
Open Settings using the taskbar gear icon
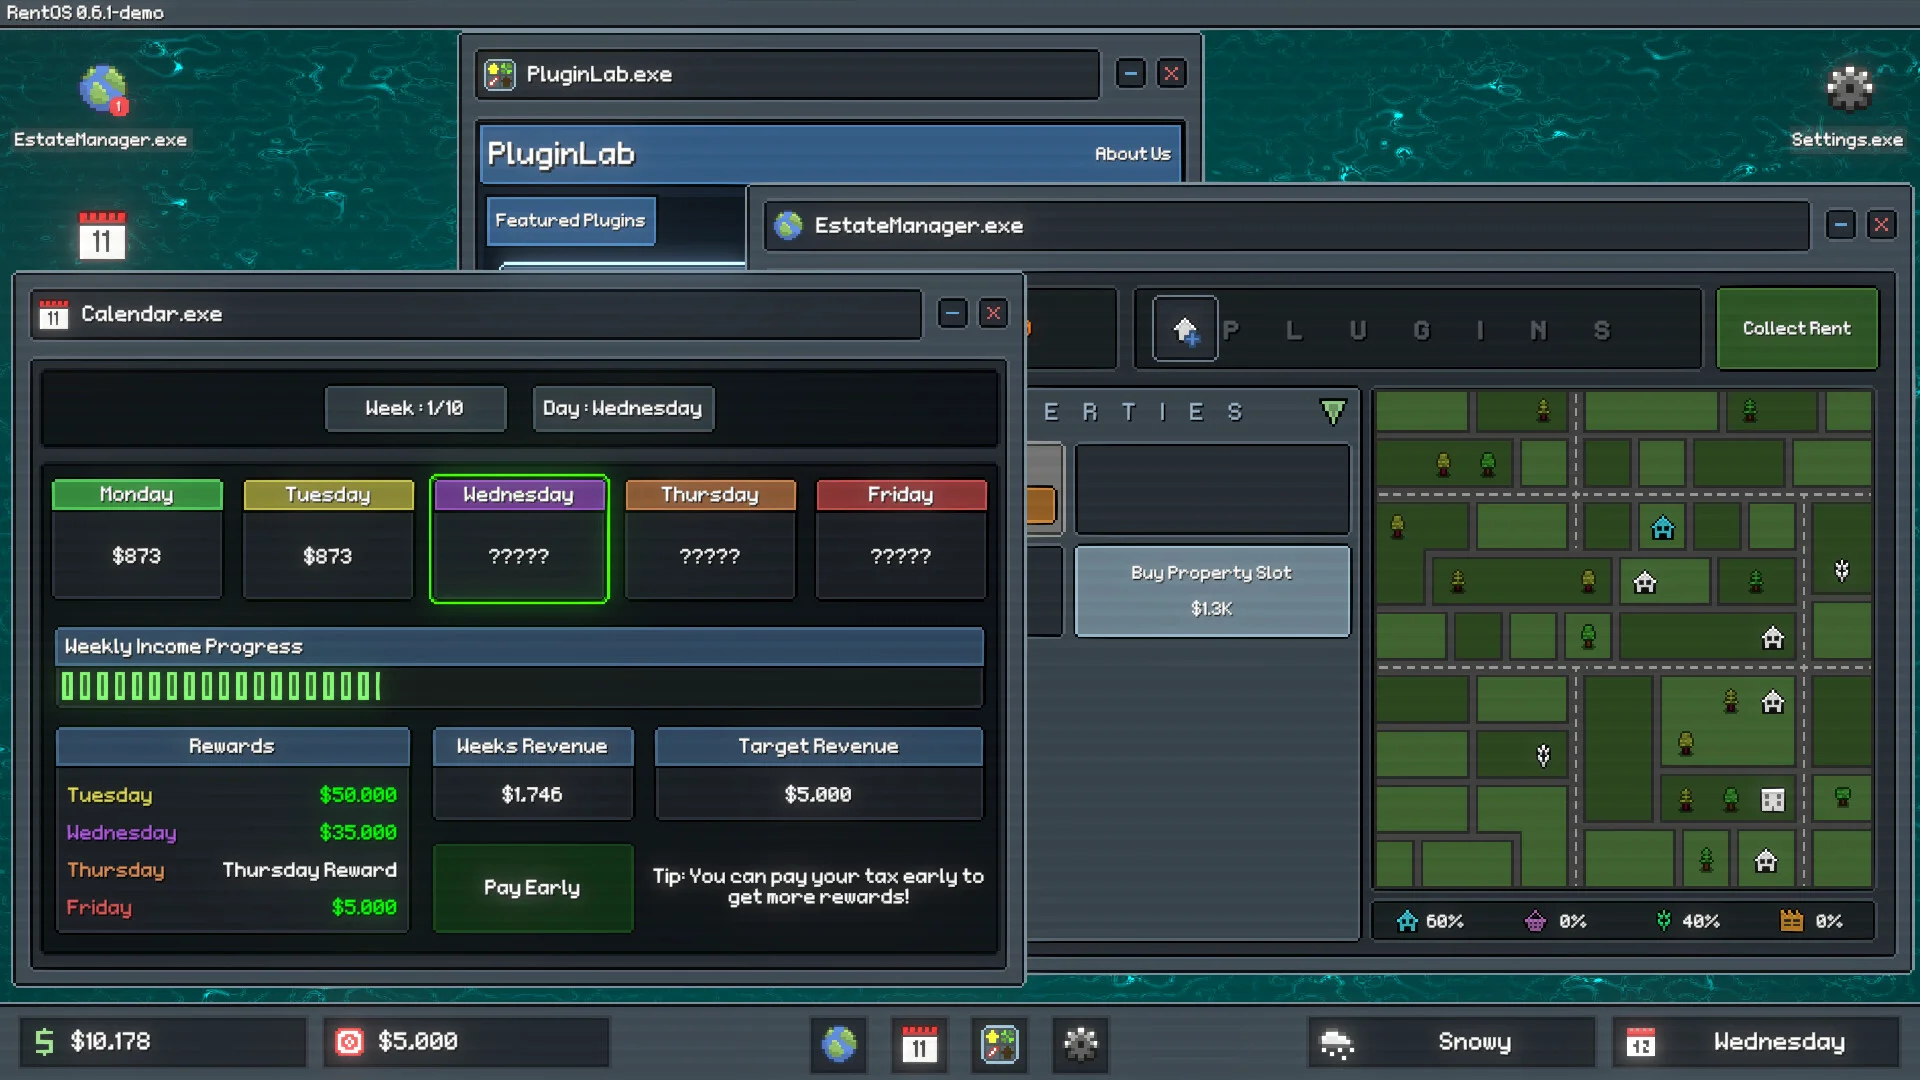coord(1080,1045)
